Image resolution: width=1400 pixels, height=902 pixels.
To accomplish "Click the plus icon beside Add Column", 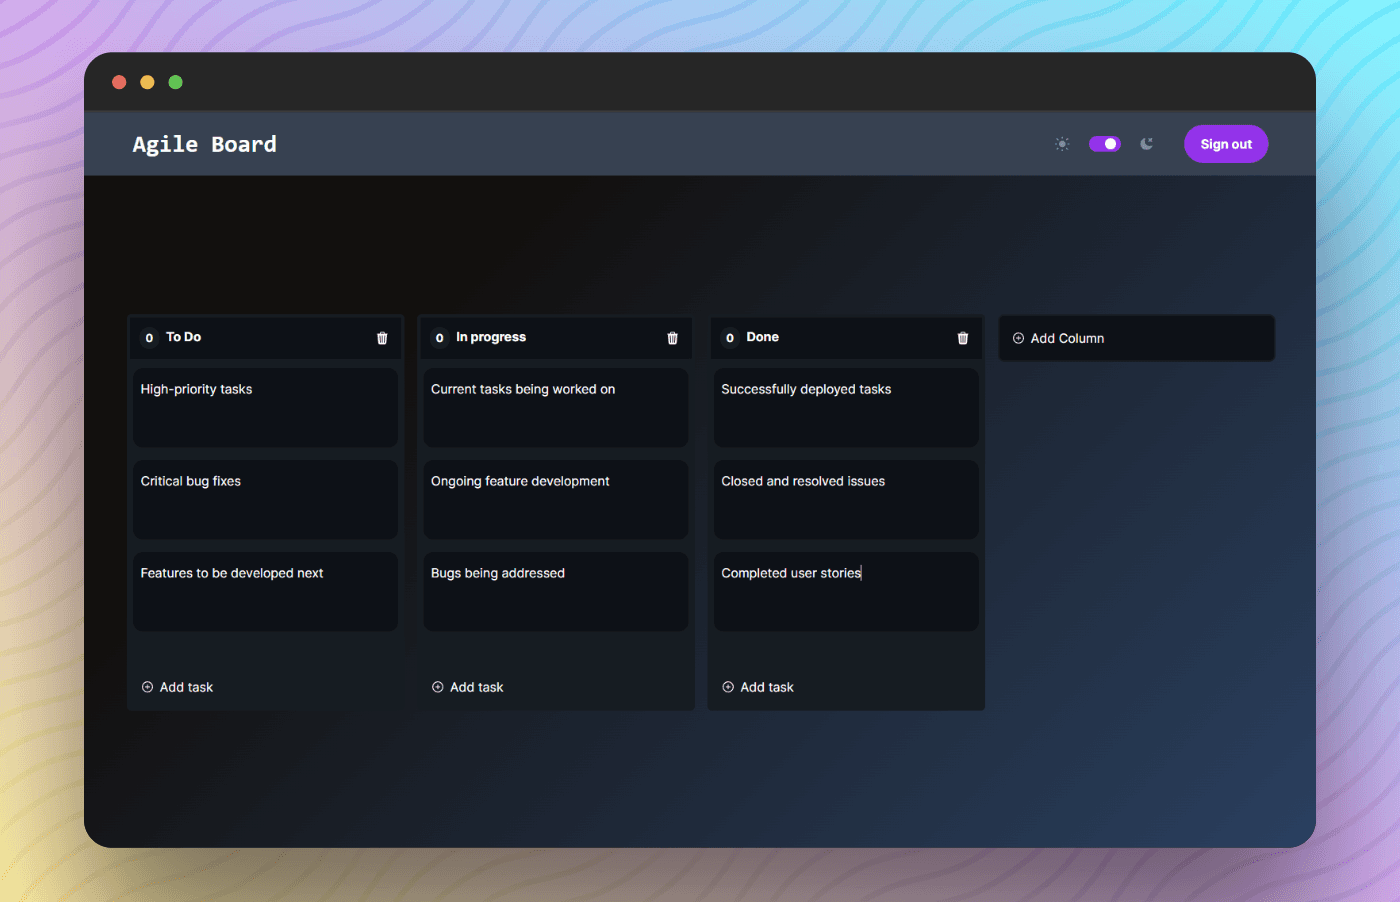I will pos(1016,338).
